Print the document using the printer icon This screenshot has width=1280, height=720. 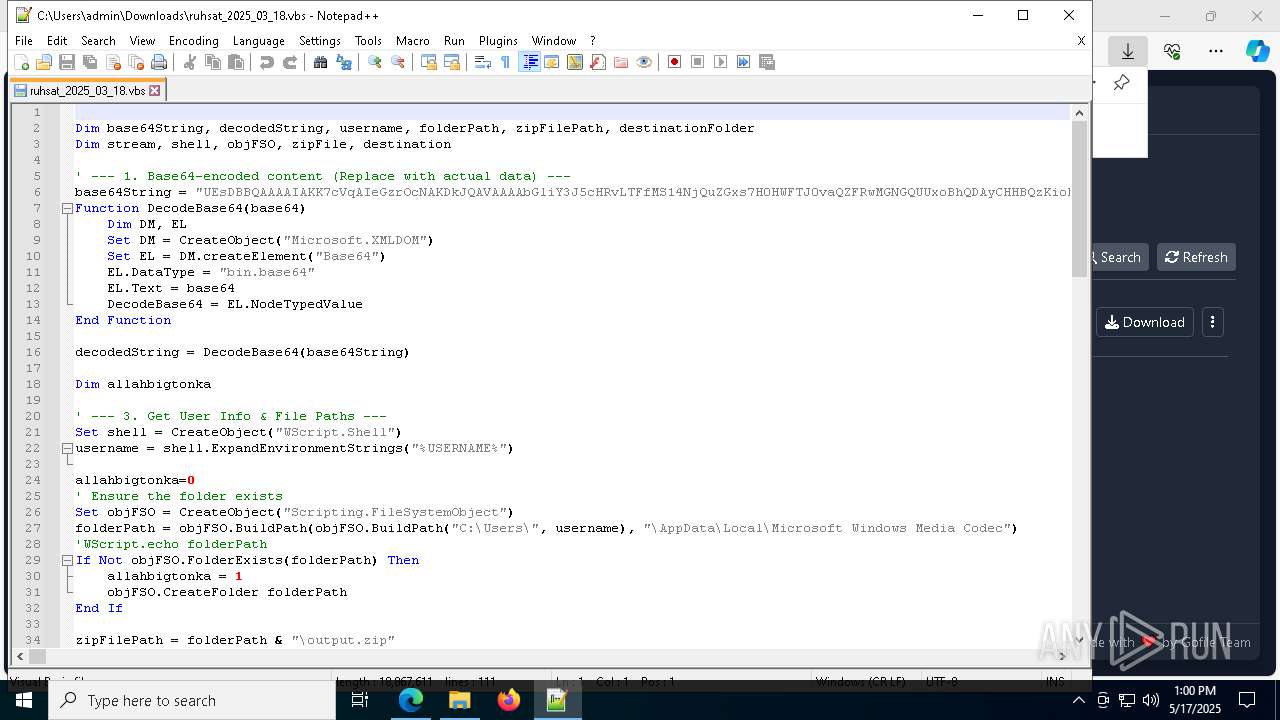[x=159, y=62]
